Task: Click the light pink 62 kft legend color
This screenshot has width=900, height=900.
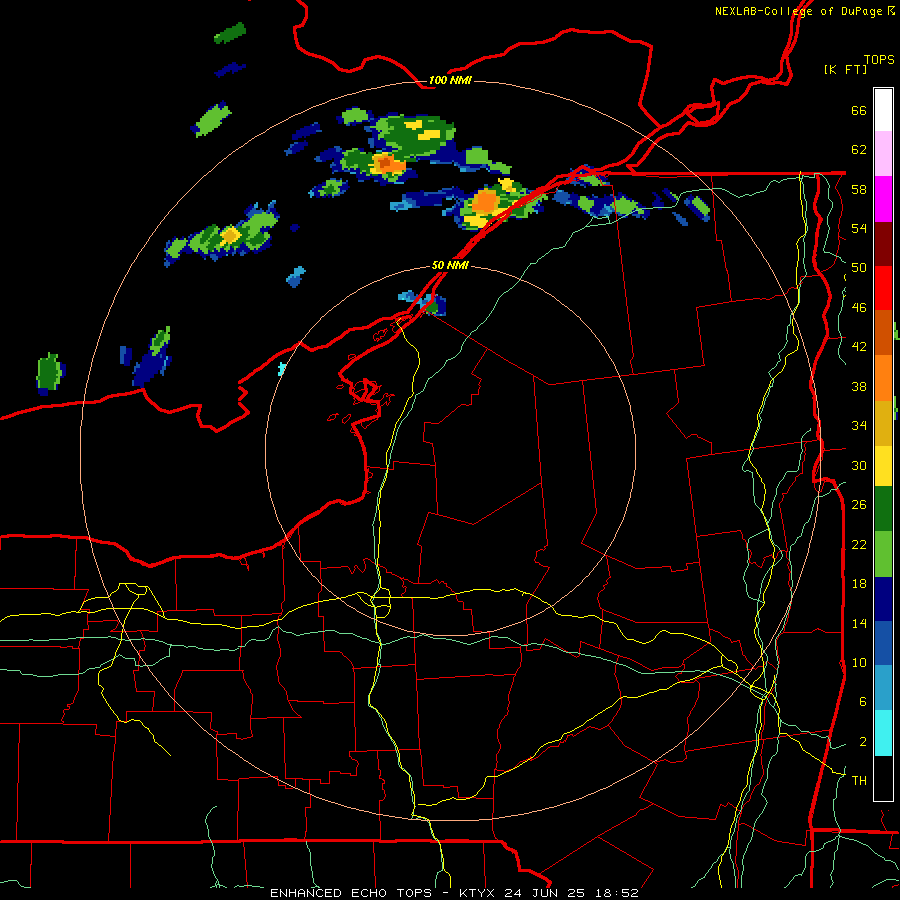Action: click(883, 153)
